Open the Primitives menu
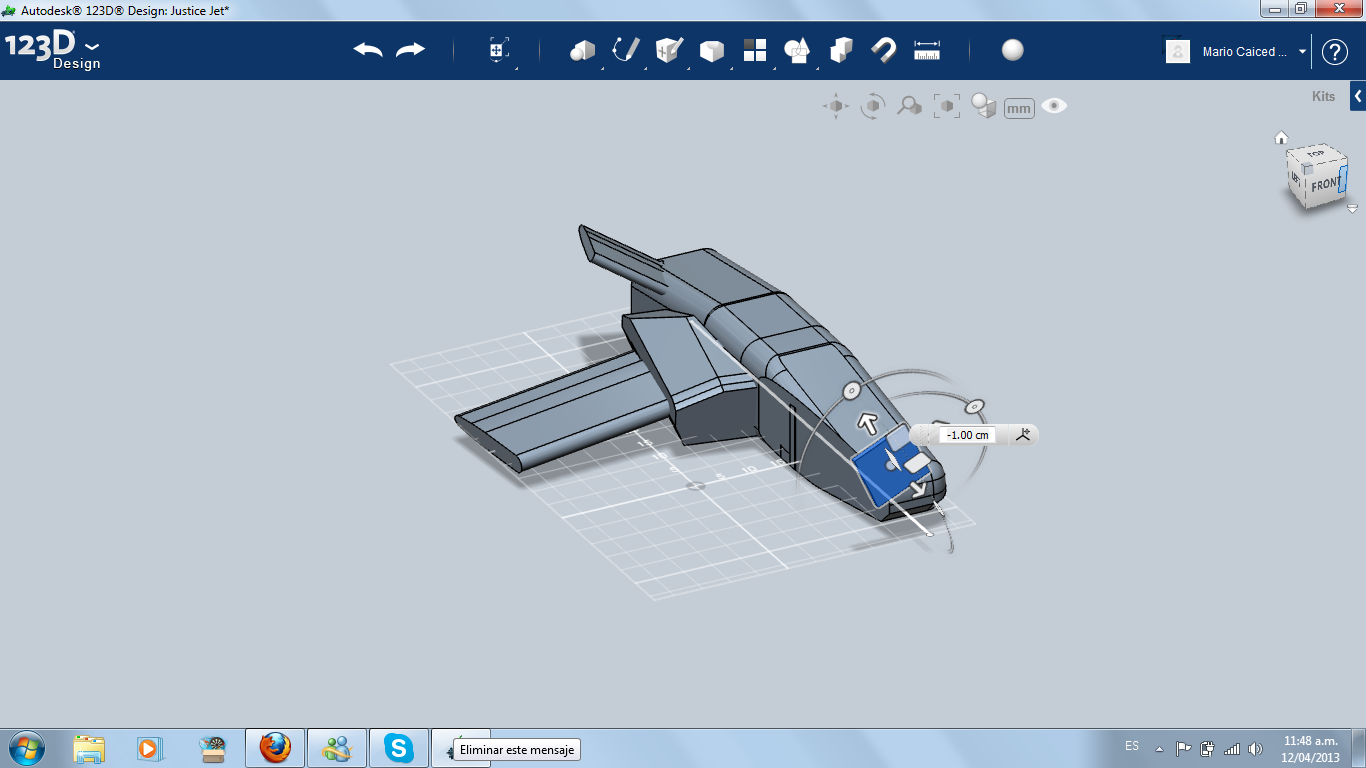 tap(582, 51)
